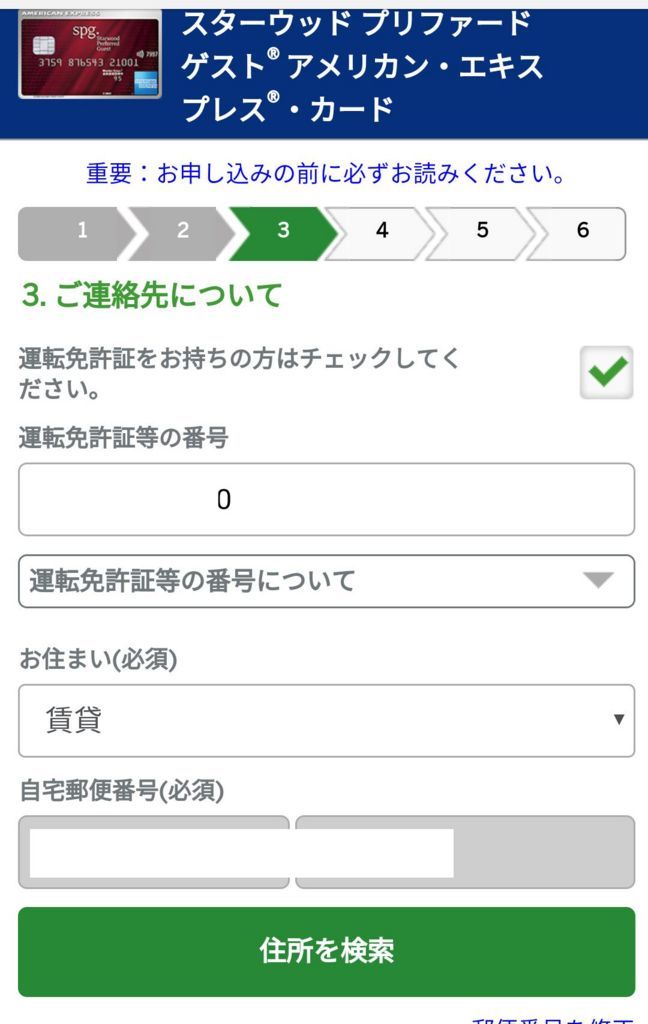Go to step 2 in progress bar
Viewport: 648px width, 1024px height.
(x=181, y=232)
